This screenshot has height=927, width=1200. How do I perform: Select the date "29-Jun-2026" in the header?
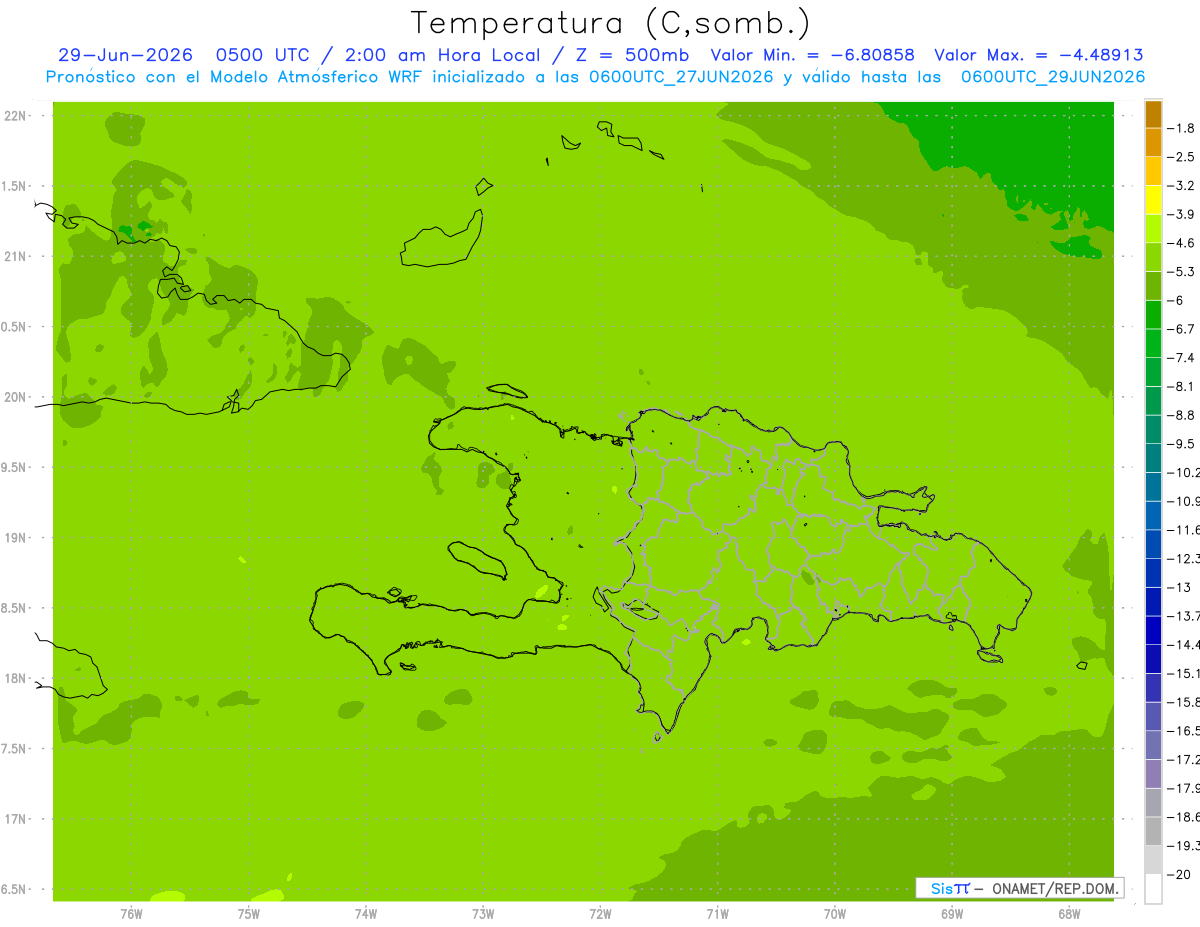[x=125, y=55]
